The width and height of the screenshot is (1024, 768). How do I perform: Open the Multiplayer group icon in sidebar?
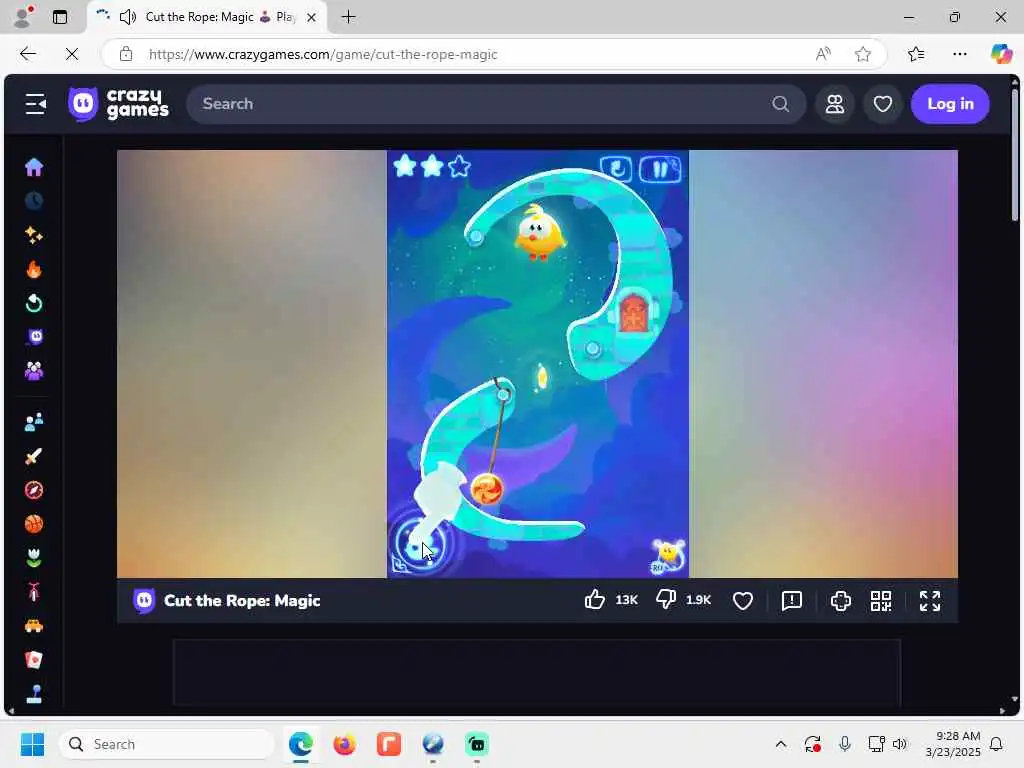point(34,371)
